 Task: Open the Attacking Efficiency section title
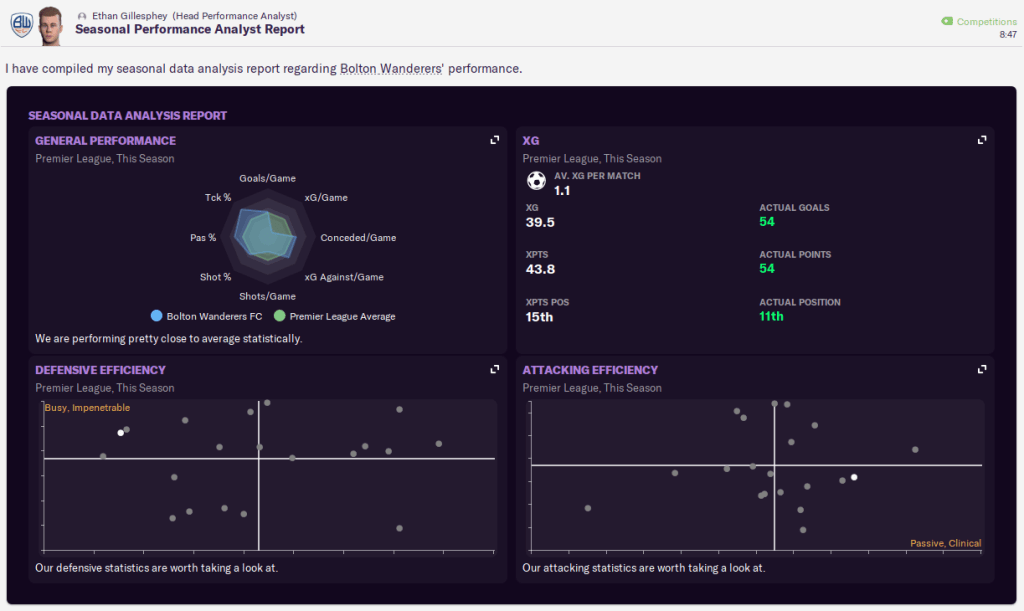(590, 370)
